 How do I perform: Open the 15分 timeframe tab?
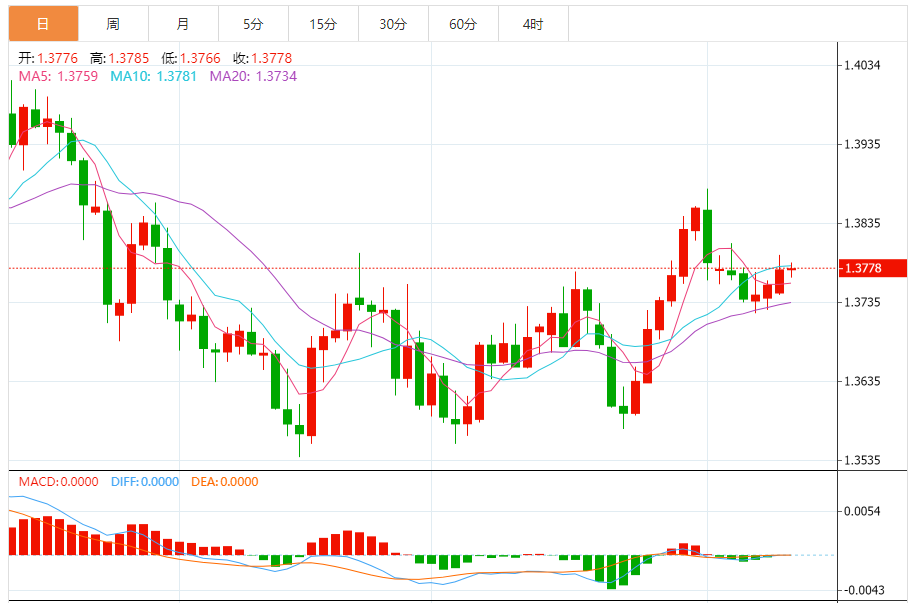tap(323, 24)
